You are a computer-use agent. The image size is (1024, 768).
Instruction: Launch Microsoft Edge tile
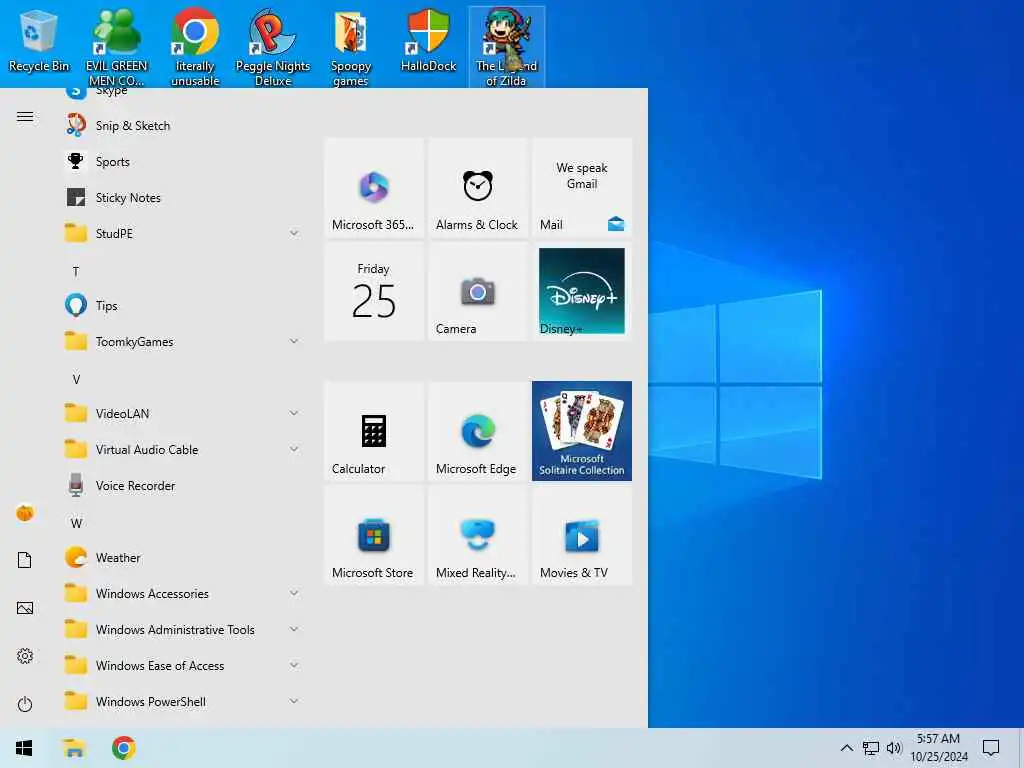click(x=477, y=431)
